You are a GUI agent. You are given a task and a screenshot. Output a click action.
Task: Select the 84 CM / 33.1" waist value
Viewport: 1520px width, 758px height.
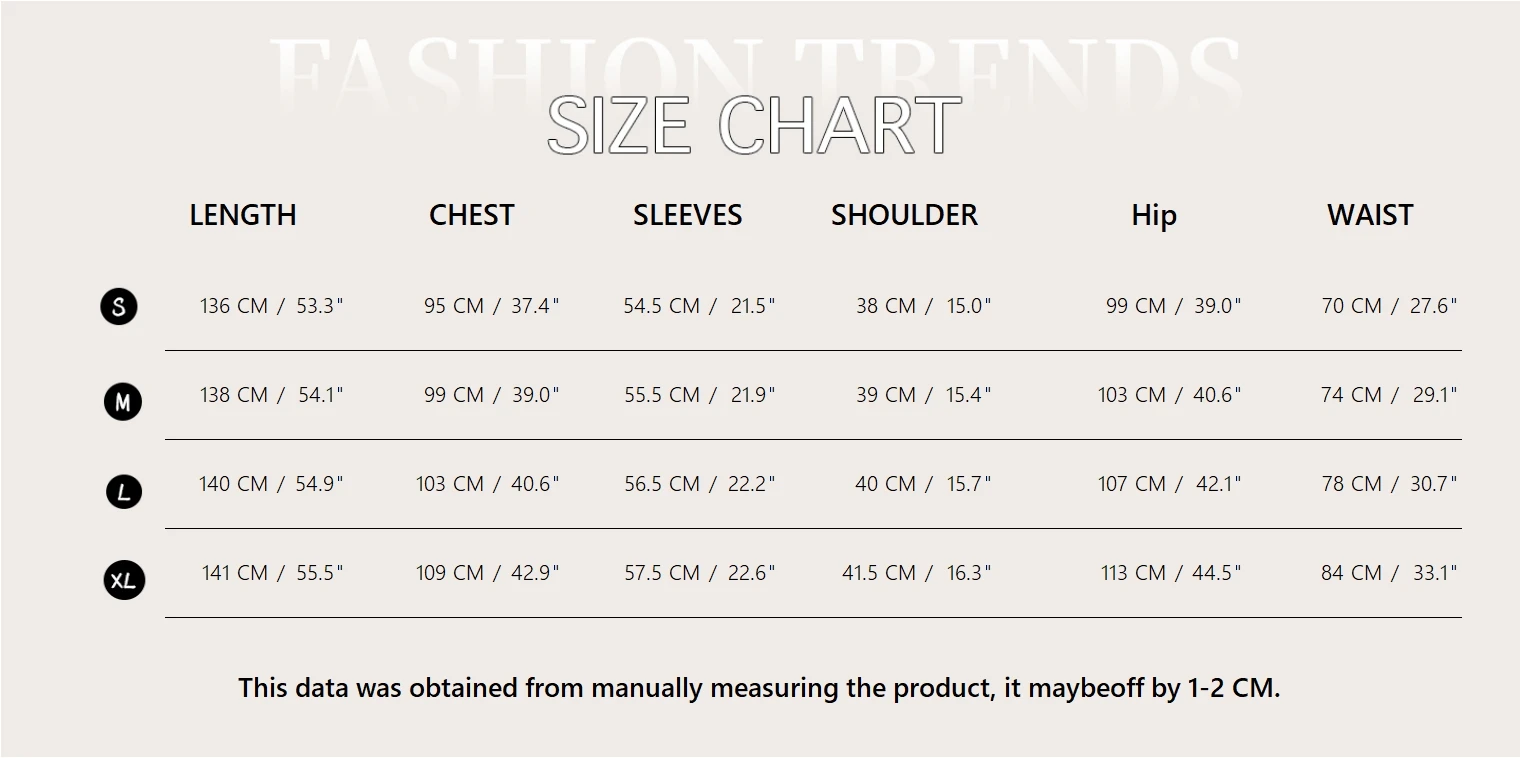(x=1389, y=573)
